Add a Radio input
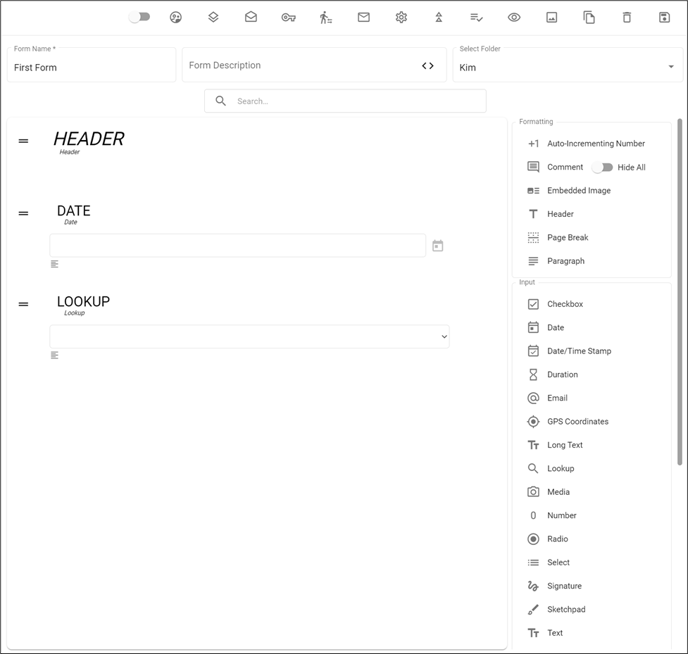The image size is (688, 654). pos(548,539)
